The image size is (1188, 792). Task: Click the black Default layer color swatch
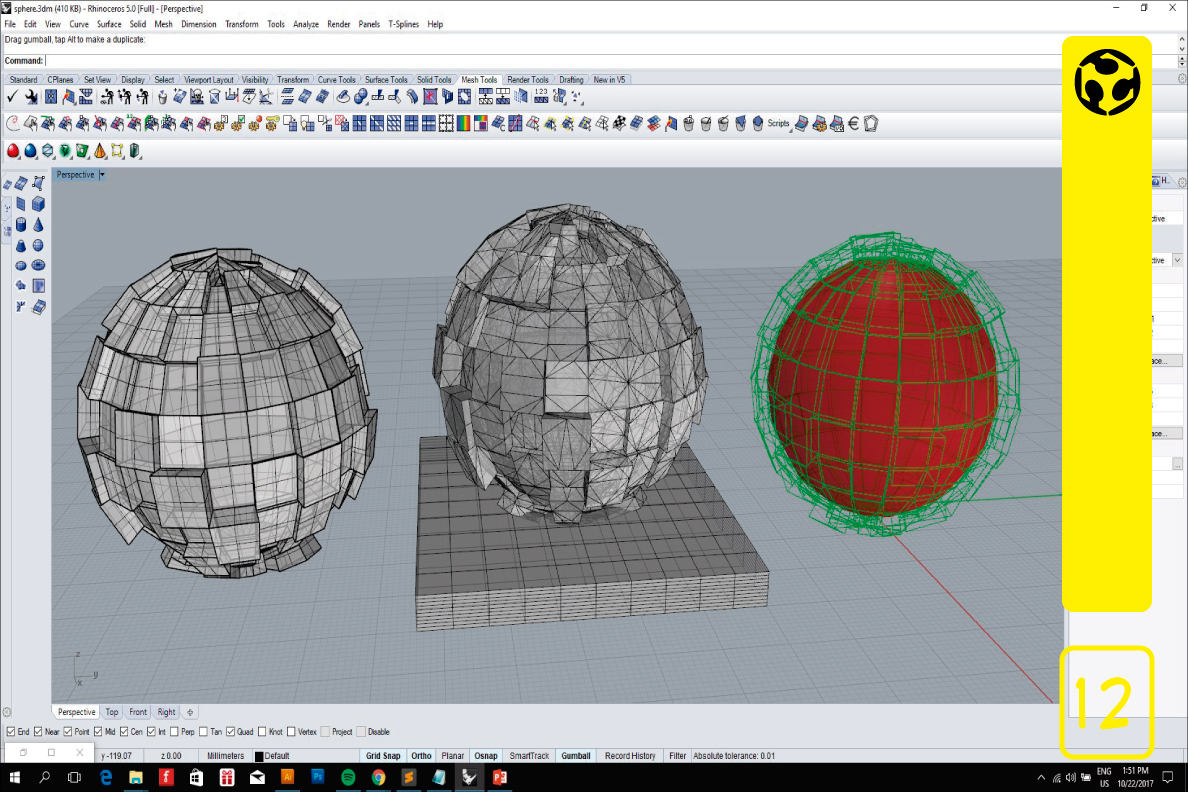[259, 757]
